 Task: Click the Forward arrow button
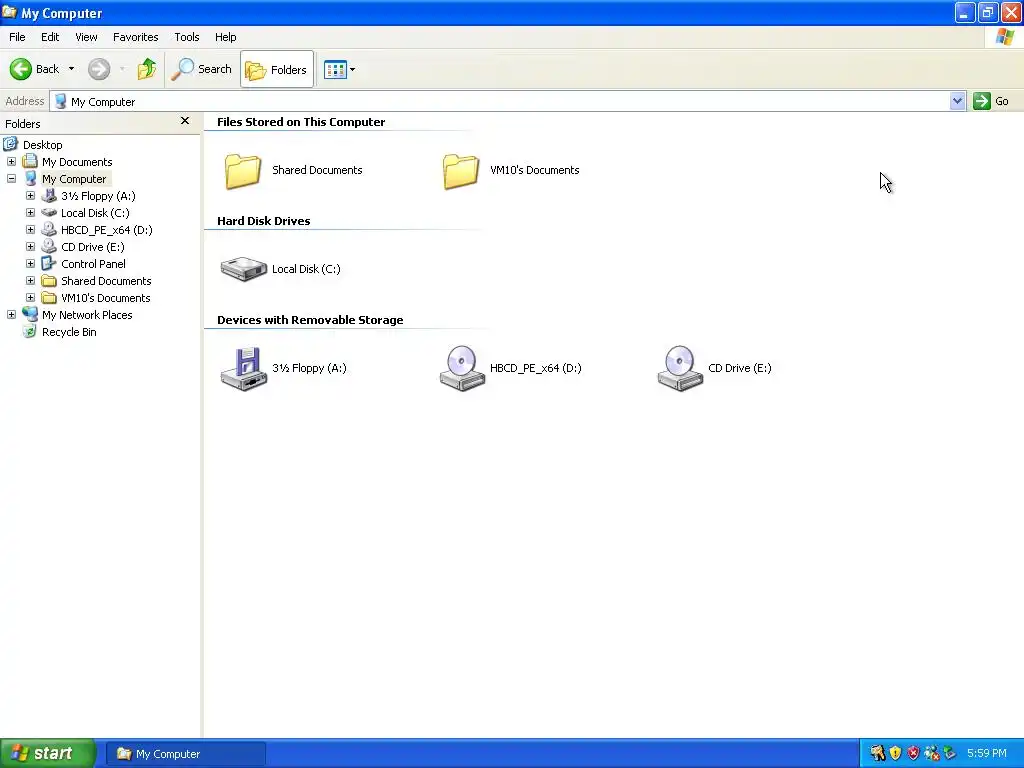[x=99, y=69]
